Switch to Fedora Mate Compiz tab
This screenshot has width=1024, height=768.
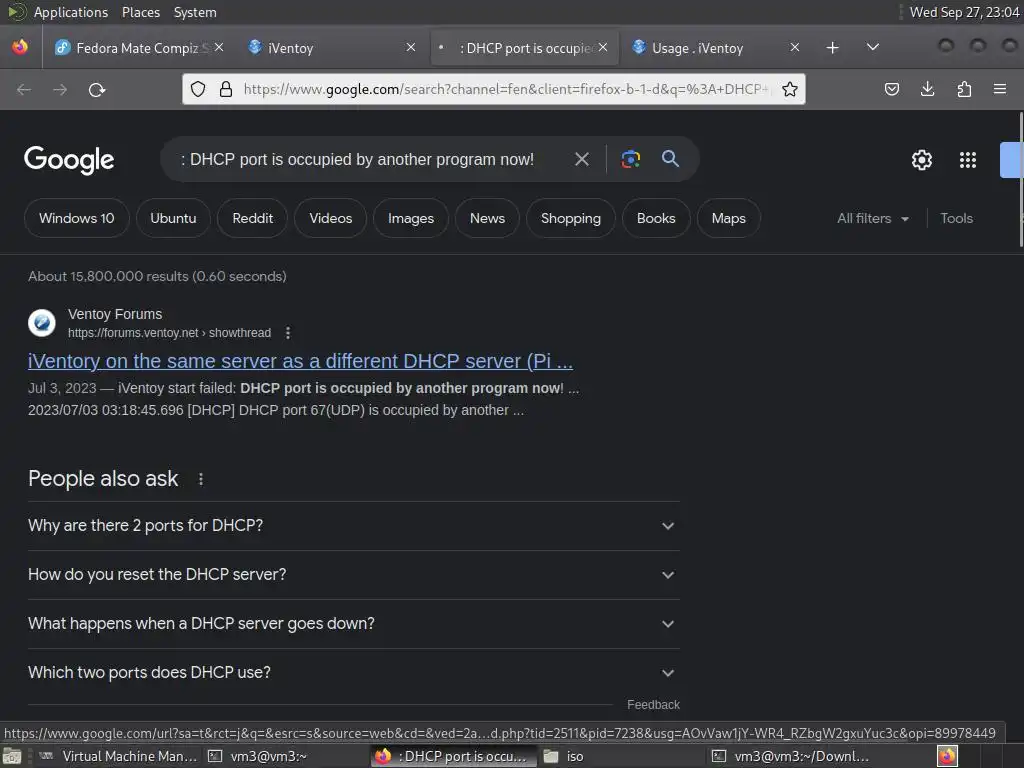(137, 48)
